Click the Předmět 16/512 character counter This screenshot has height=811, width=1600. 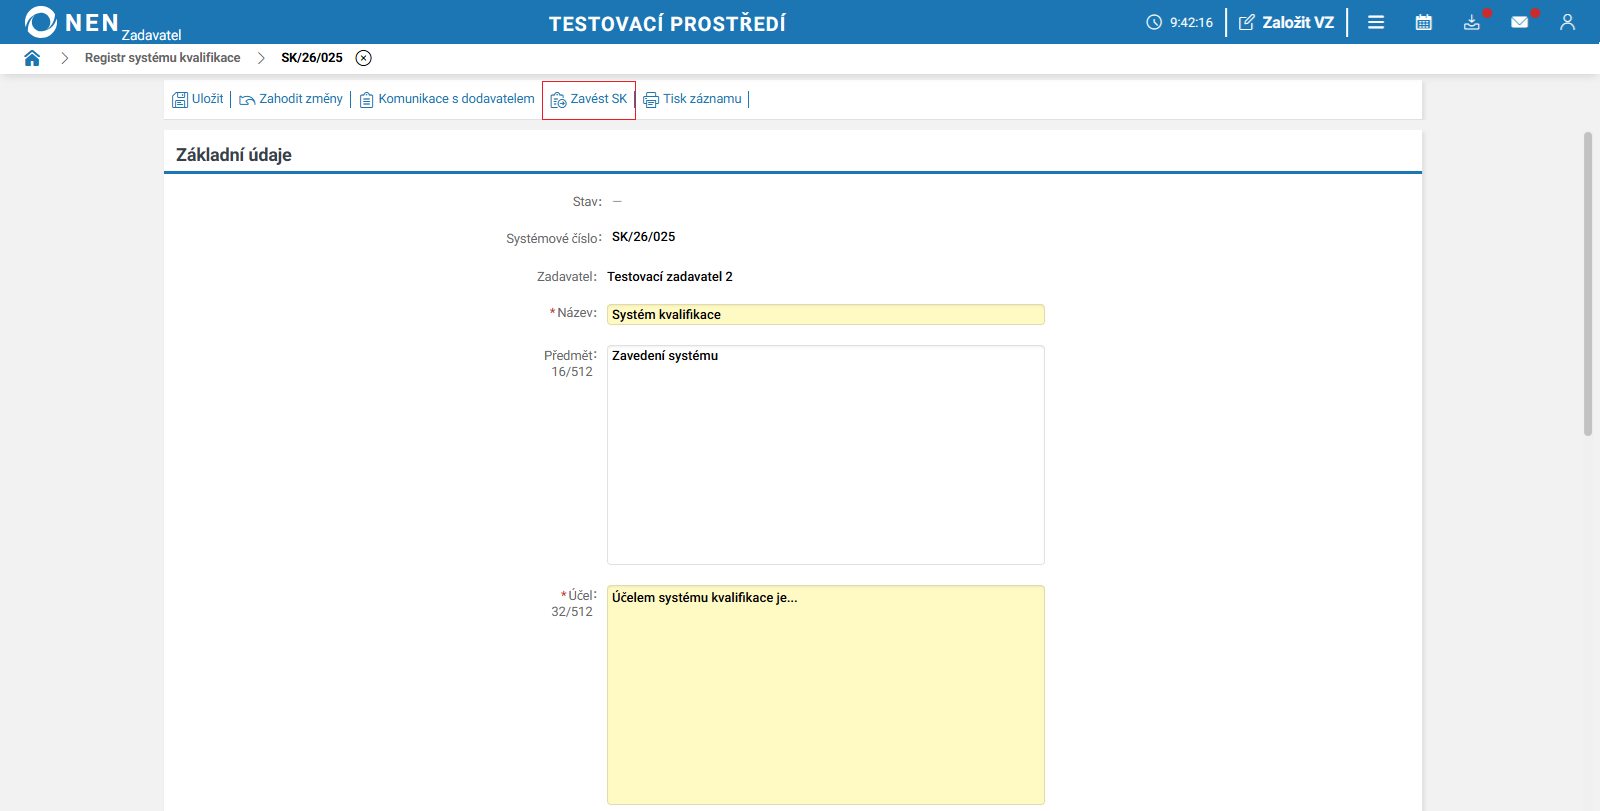point(572,372)
